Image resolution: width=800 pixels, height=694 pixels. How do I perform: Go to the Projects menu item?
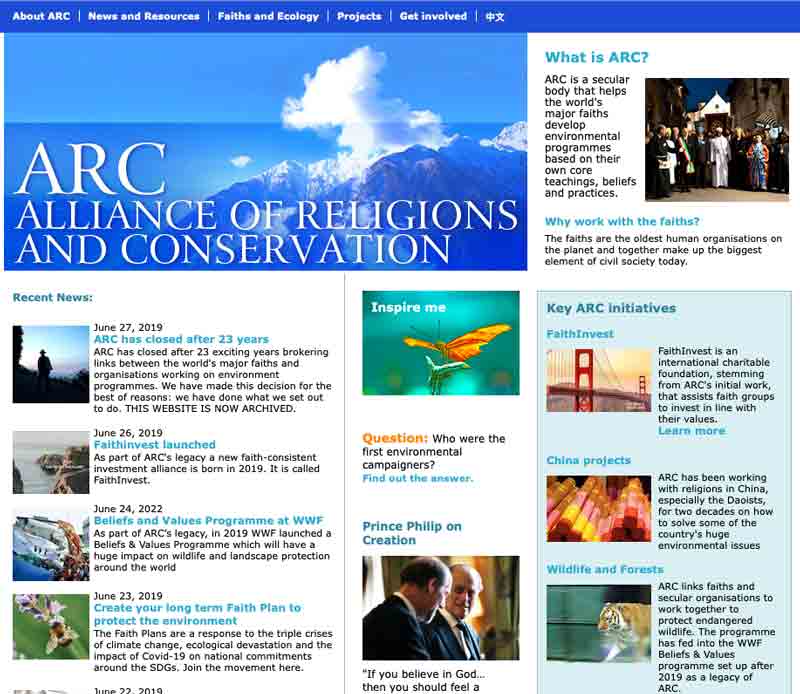359,16
